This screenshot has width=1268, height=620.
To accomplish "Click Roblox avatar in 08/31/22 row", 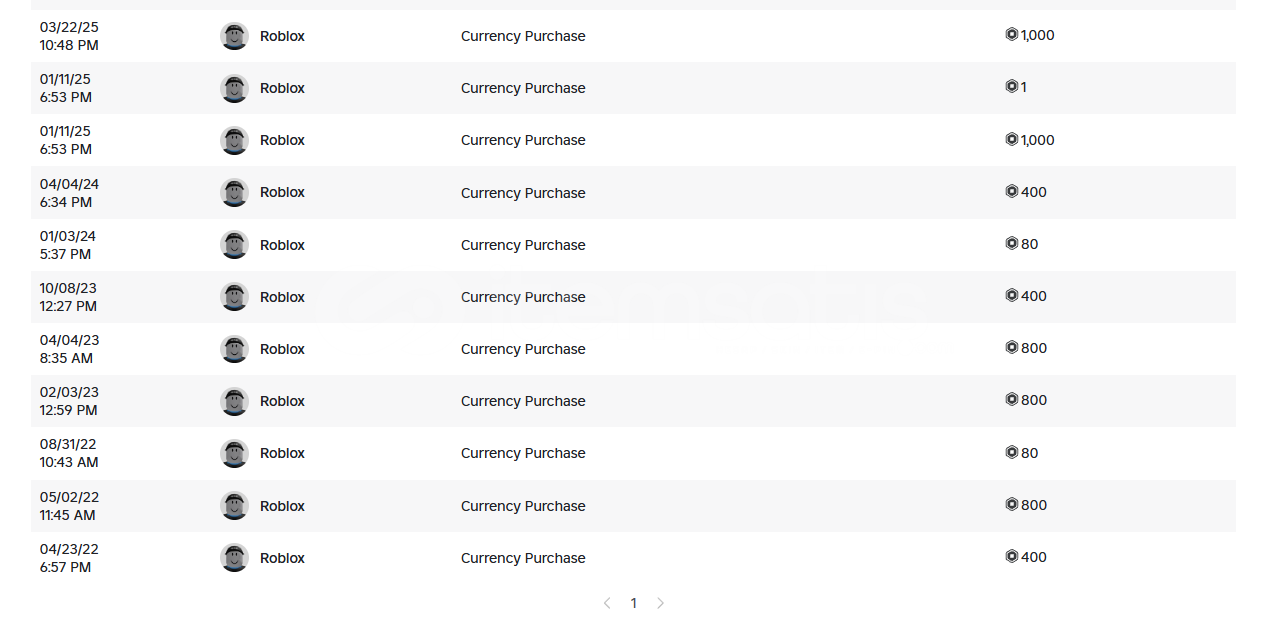I will pos(234,453).
